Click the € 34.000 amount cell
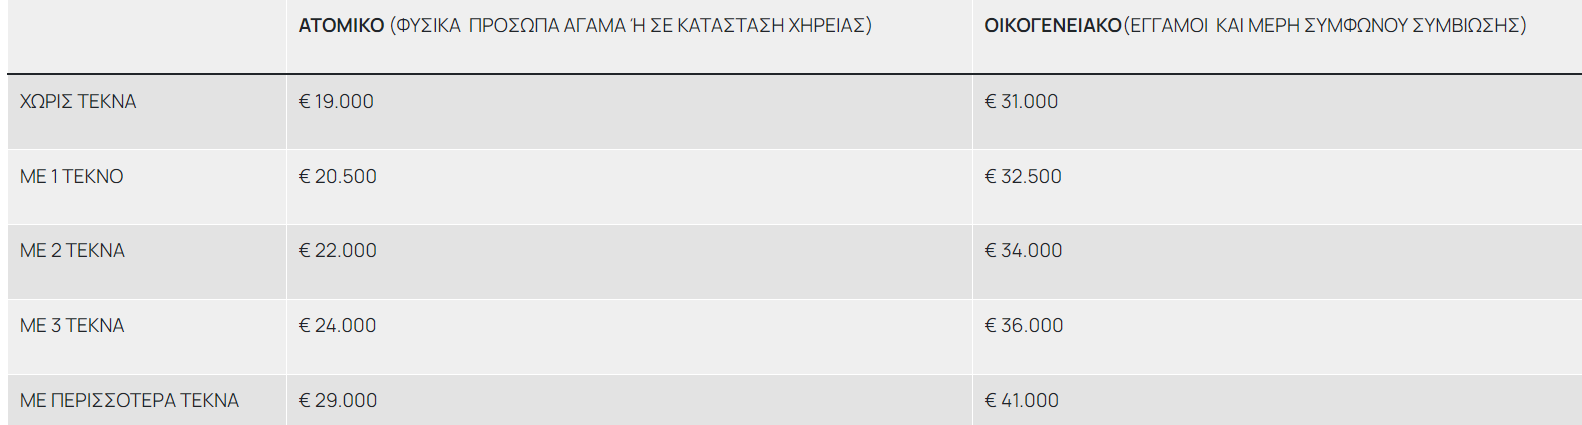The height and width of the screenshot is (425, 1582). click(1023, 251)
